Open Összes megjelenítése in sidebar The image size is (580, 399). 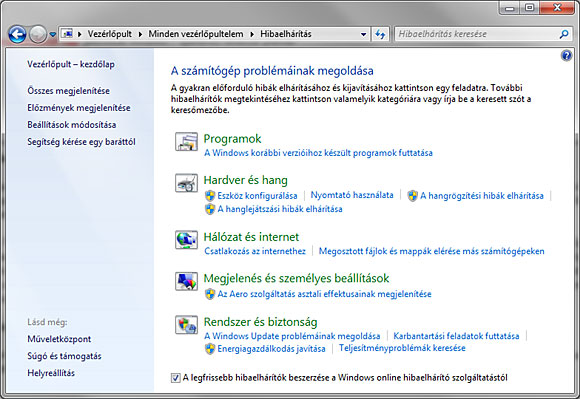(68, 91)
